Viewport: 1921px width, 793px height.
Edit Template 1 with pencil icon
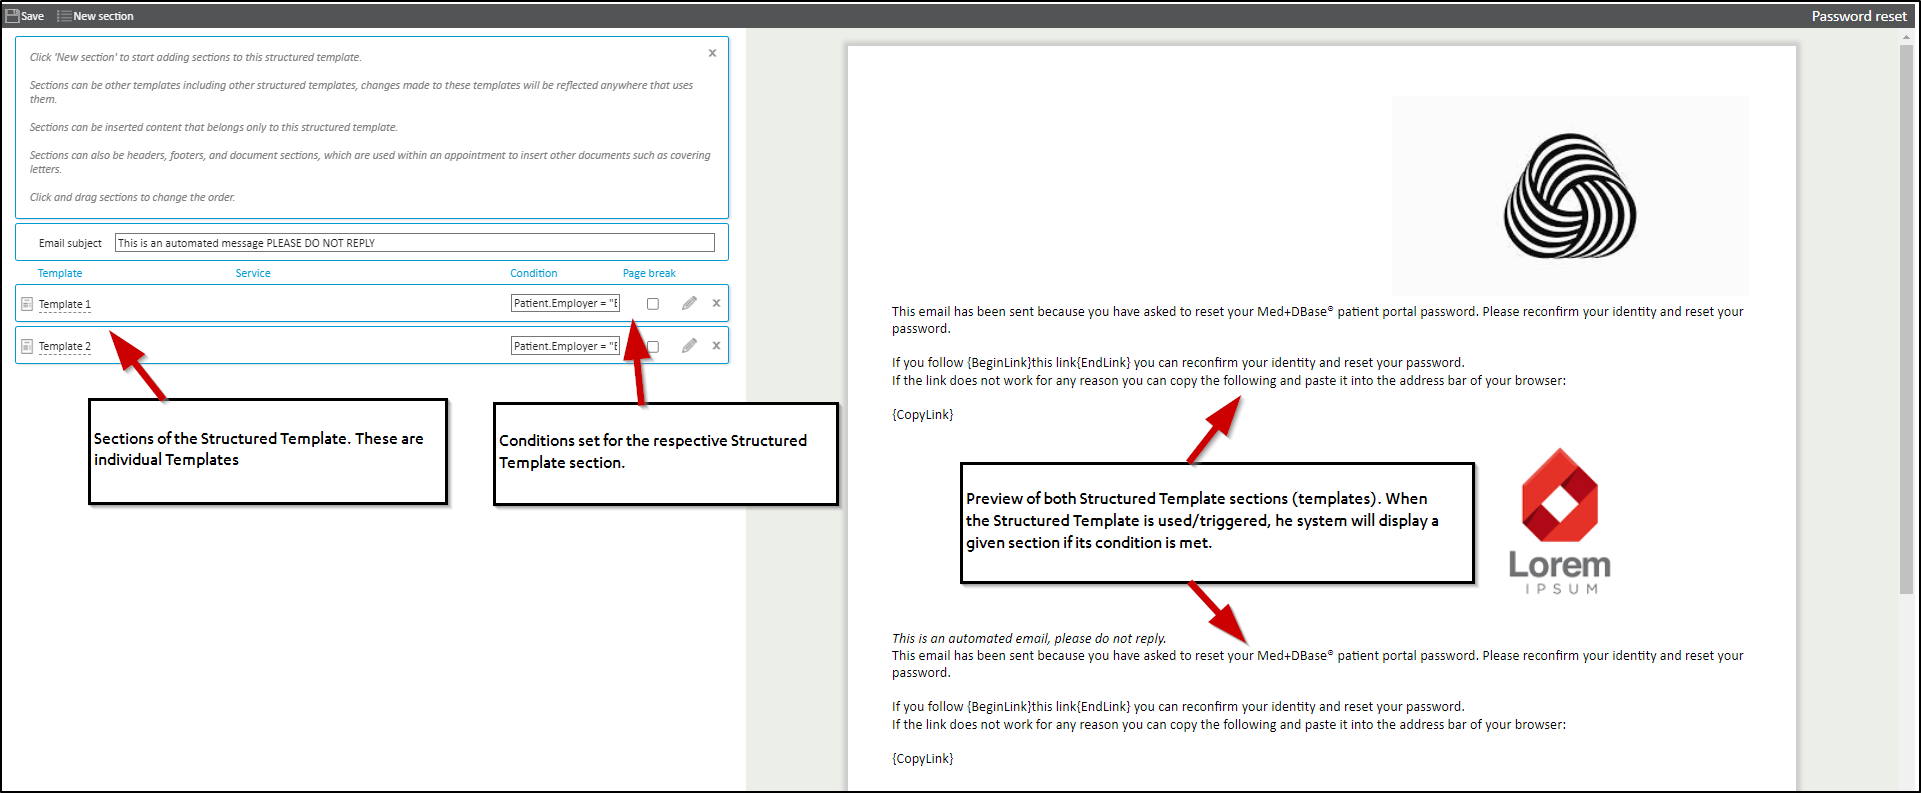click(x=689, y=303)
